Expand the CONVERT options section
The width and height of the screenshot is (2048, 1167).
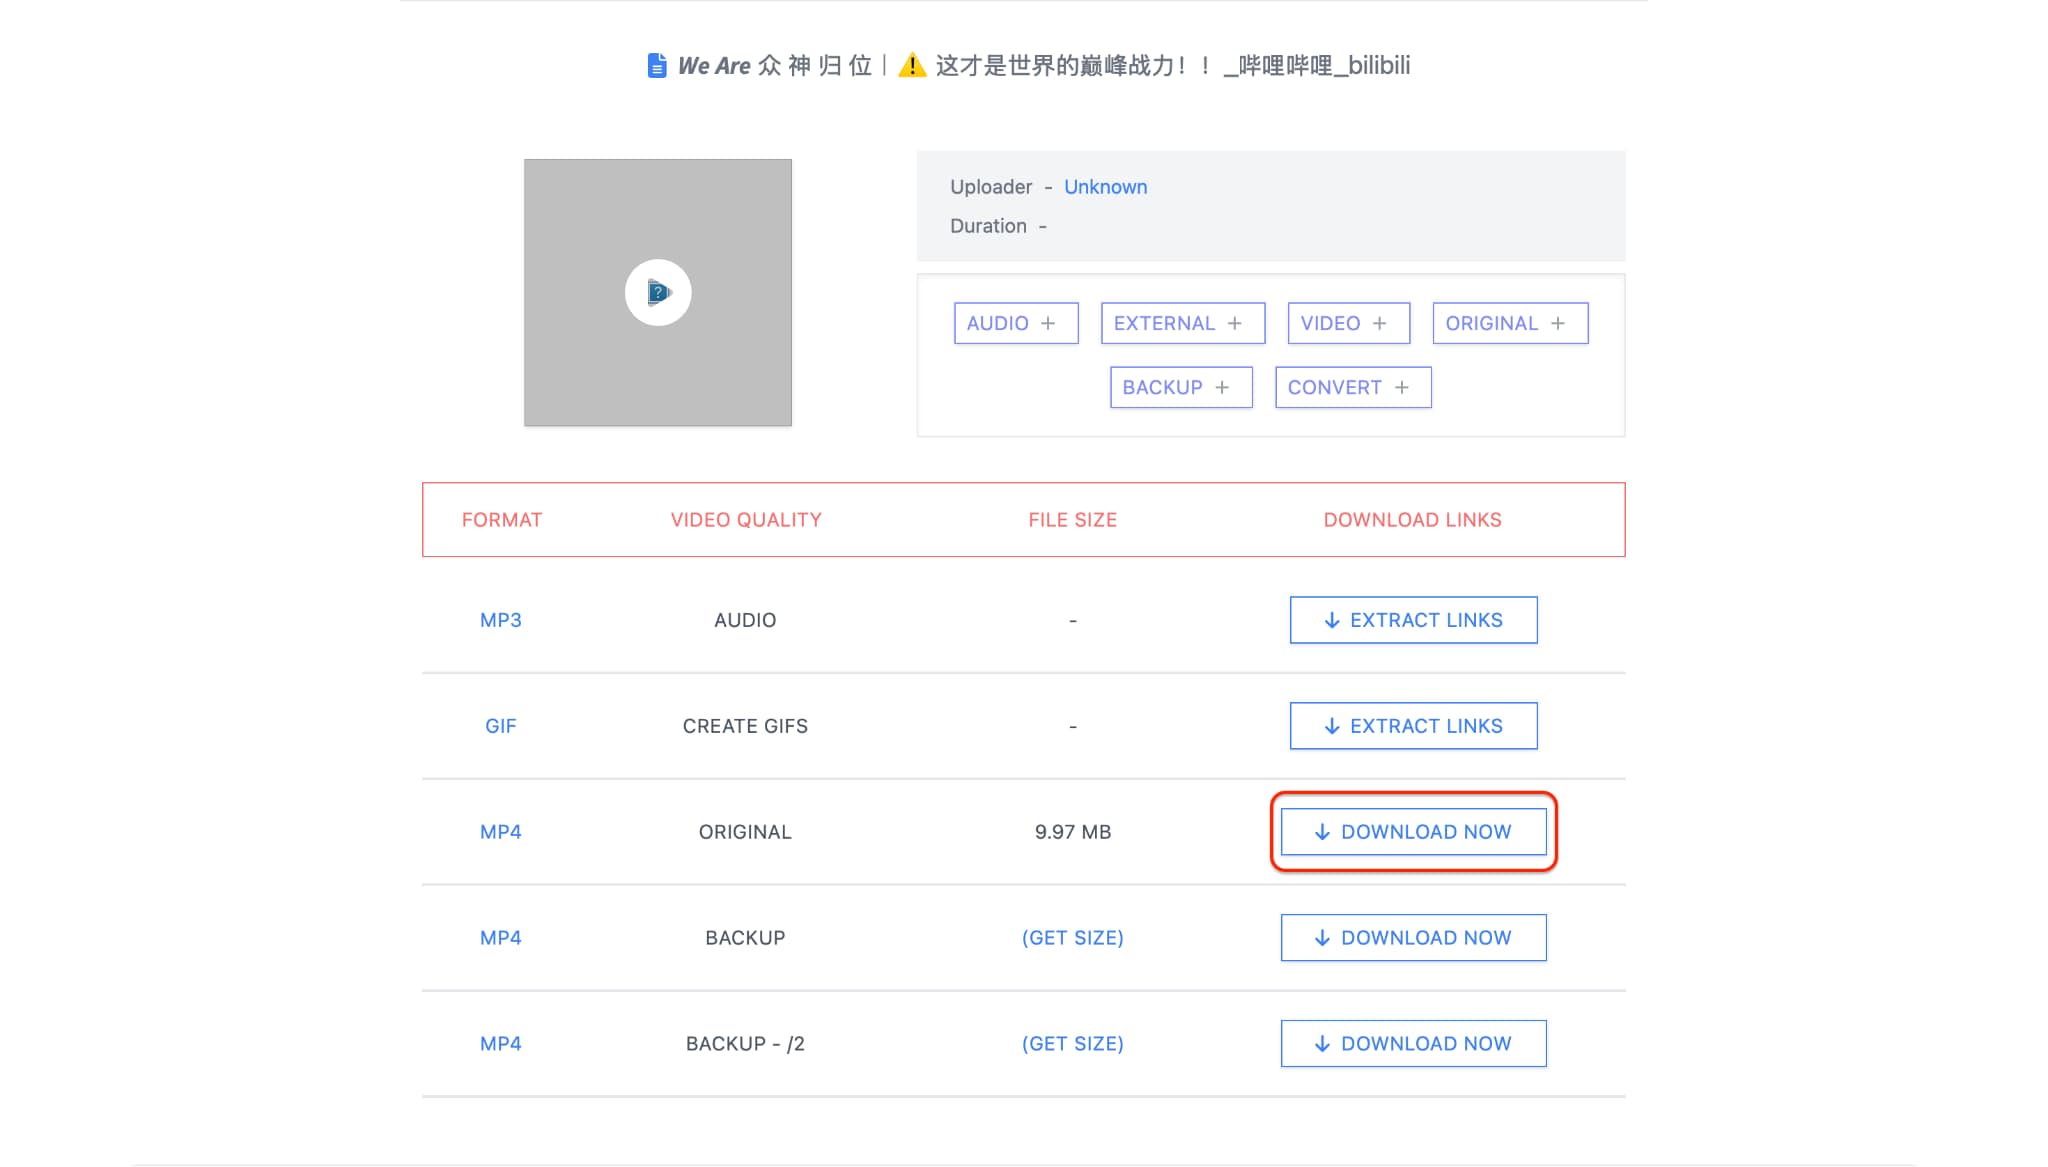coord(1352,387)
